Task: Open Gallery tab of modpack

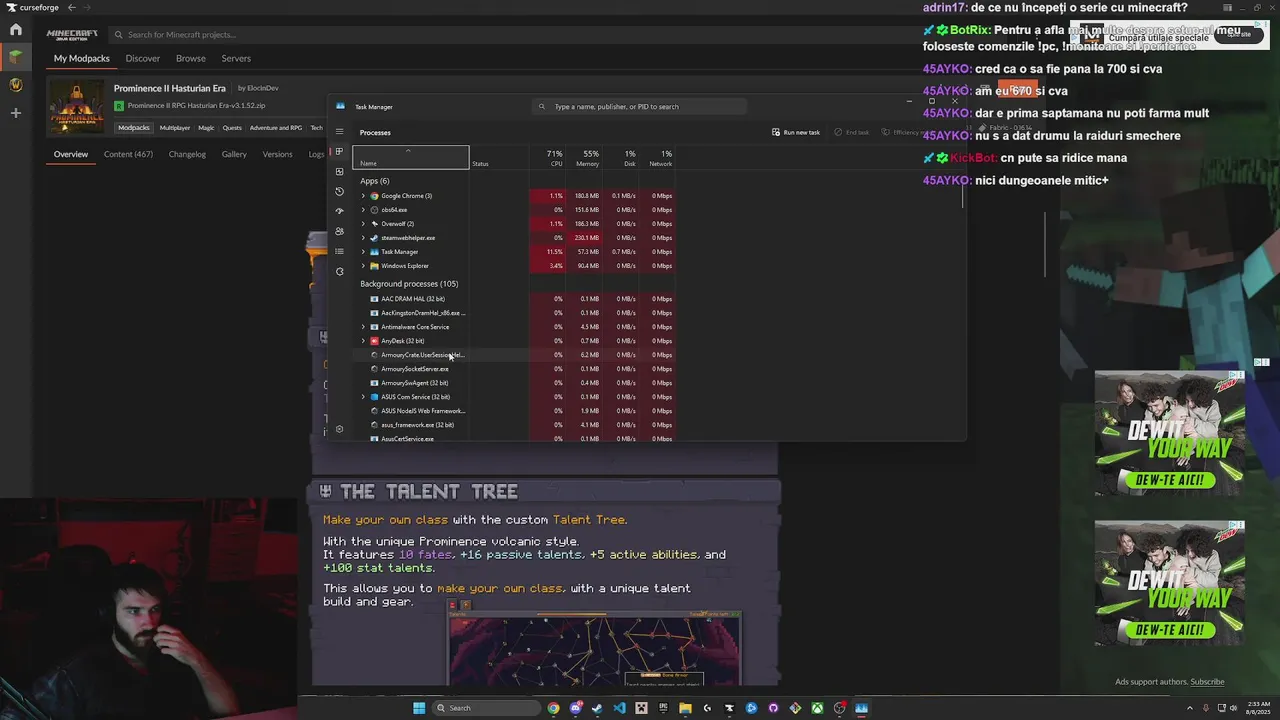Action: 234,154
